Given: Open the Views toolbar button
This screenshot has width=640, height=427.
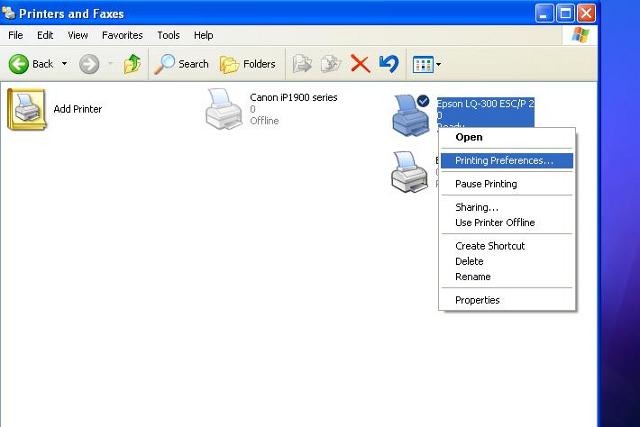Looking at the screenshot, I should pyautogui.click(x=423, y=64).
